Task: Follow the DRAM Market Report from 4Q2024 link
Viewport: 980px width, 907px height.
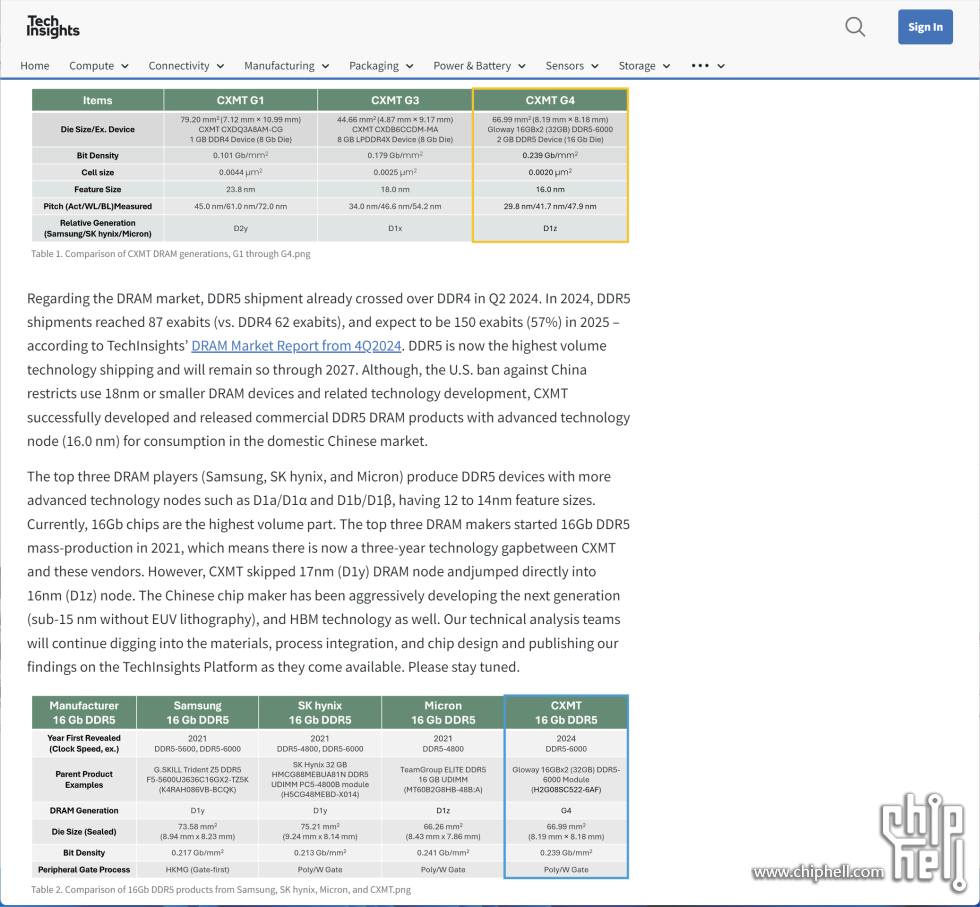Action: [296, 346]
